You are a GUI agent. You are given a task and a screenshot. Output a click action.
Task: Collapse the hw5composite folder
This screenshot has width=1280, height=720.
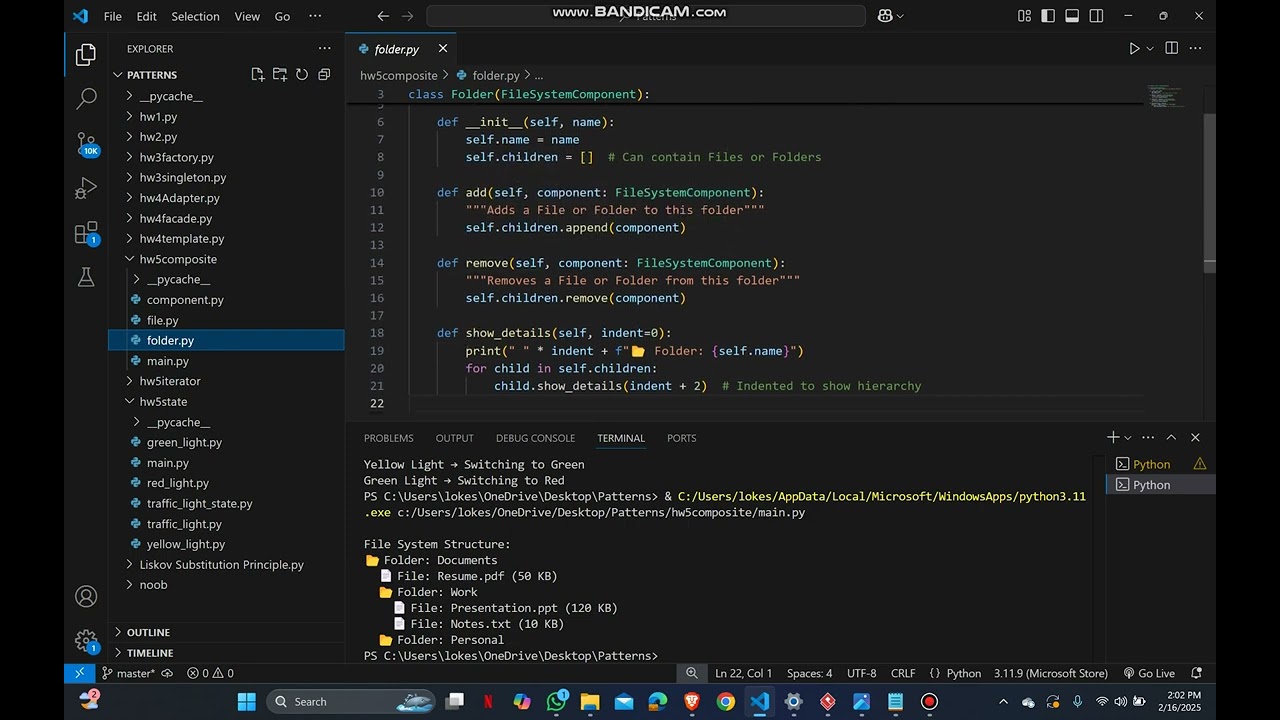pyautogui.click(x=177, y=259)
